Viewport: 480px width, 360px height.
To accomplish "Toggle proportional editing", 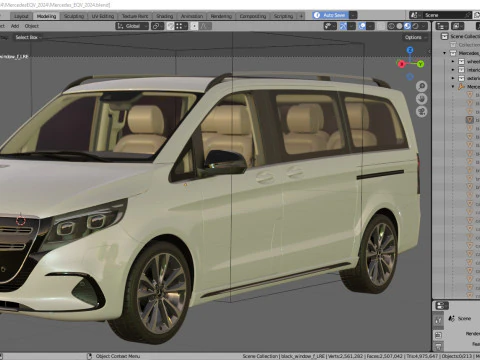I will 194,26.
